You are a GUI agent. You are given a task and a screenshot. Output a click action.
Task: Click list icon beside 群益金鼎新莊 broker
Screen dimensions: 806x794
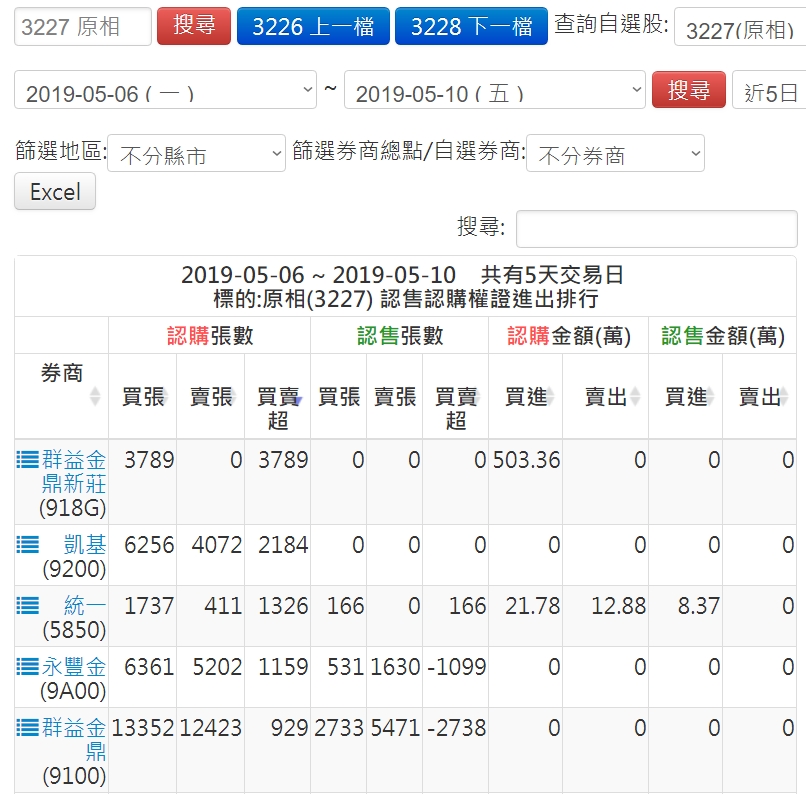(x=28, y=460)
